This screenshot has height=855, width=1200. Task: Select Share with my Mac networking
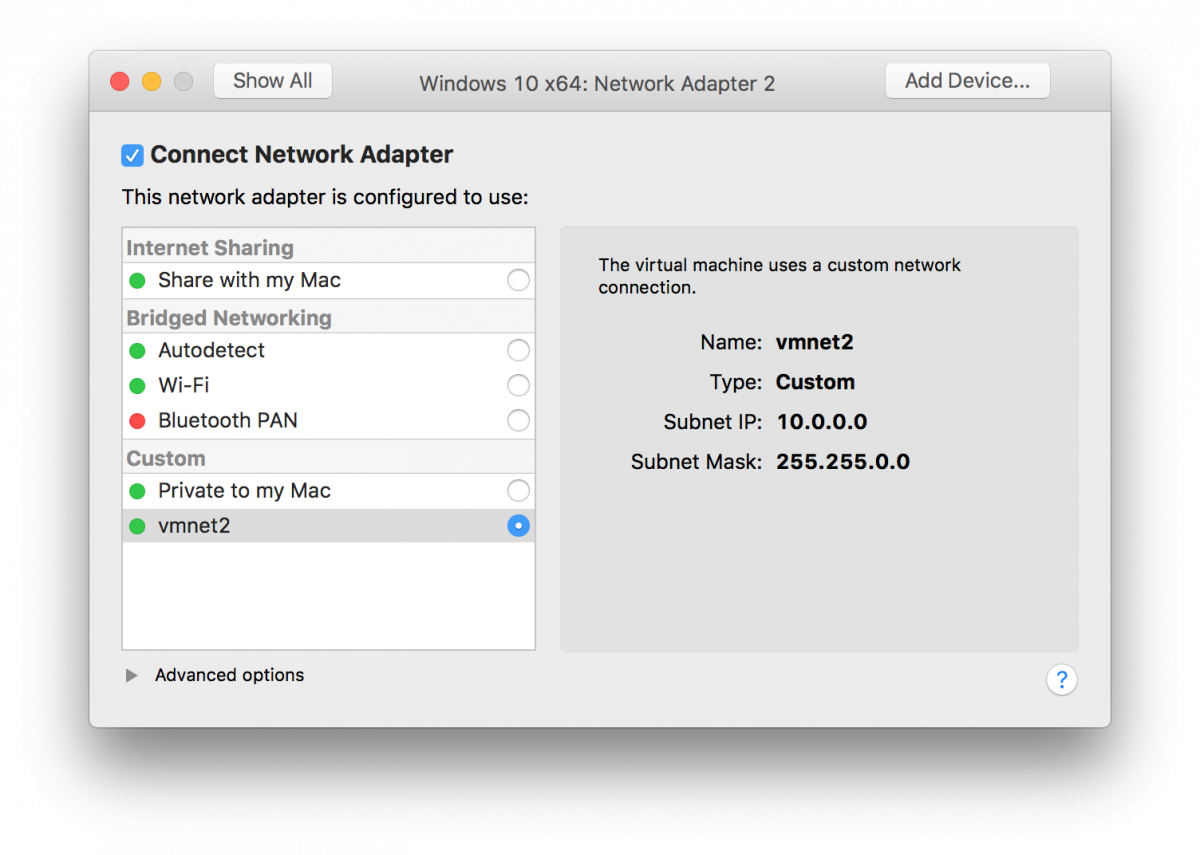click(518, 280)
